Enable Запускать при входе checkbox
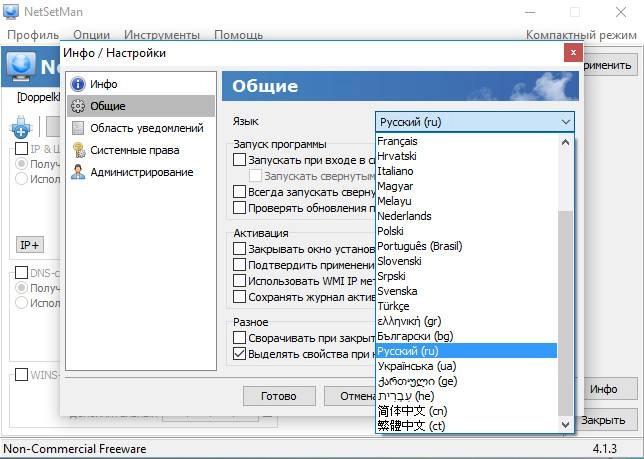Screen dimensions: 644x459 [x=239, y=160]
